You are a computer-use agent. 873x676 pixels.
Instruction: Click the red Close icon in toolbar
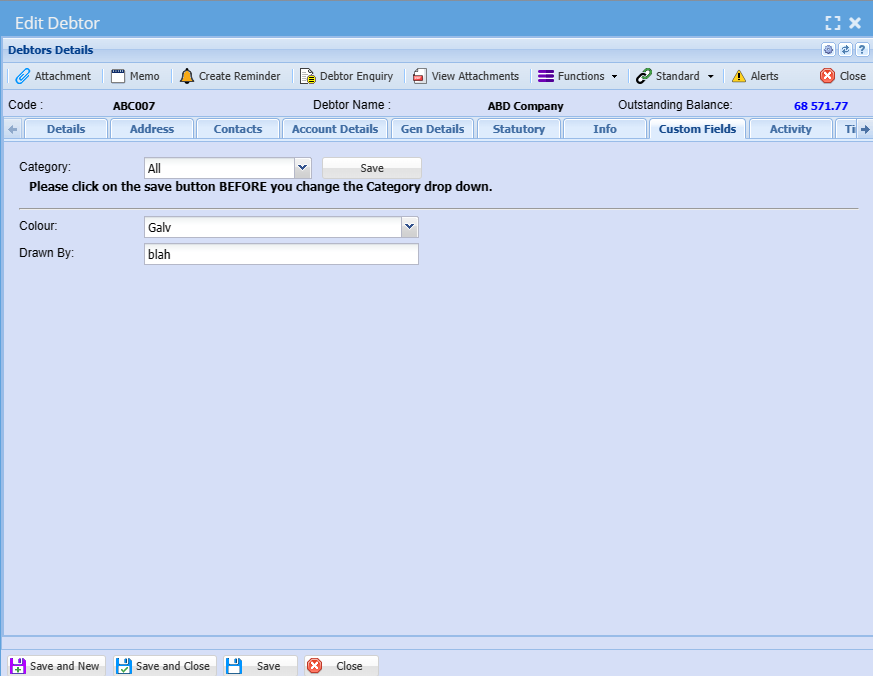point(827,76)
